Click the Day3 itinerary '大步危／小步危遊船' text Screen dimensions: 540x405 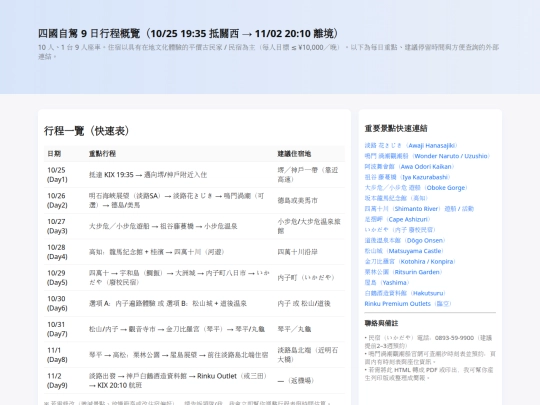click(x=163, y=226)
